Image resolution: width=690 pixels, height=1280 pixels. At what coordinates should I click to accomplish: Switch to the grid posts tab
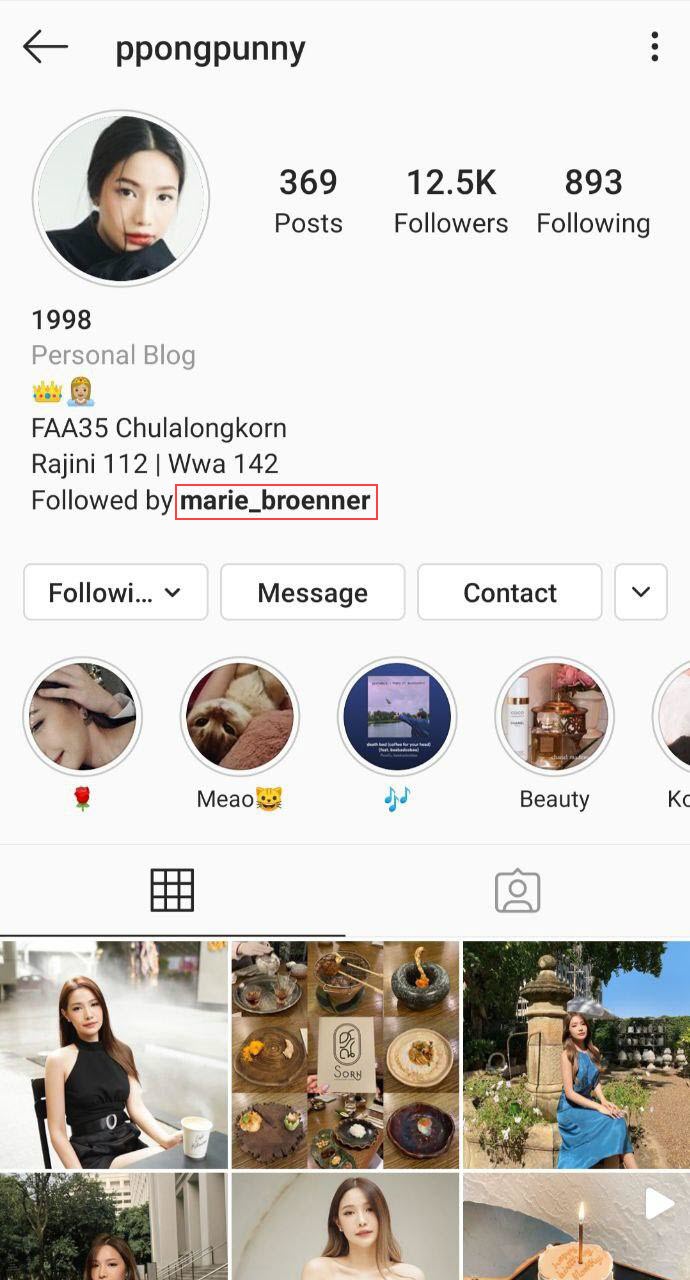172,890
